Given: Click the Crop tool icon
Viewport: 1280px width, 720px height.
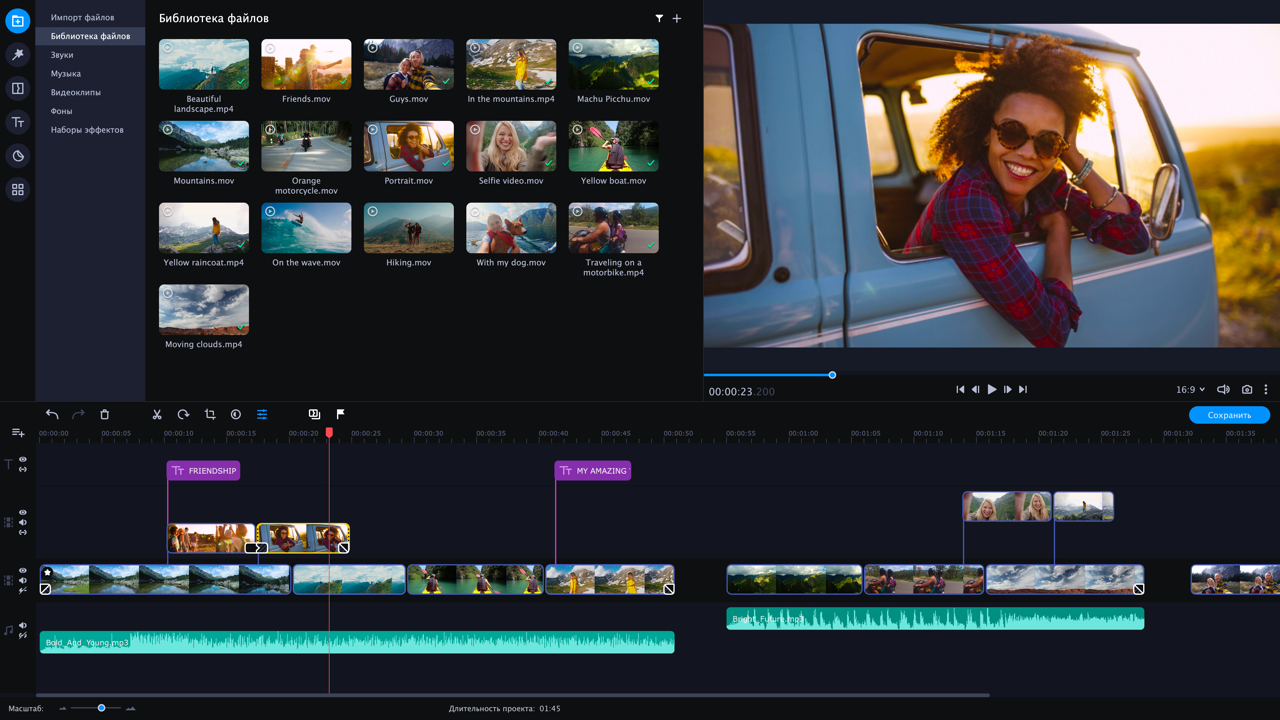Looking at the screenshot, I should pyautogui.click(x=210, y=414).
